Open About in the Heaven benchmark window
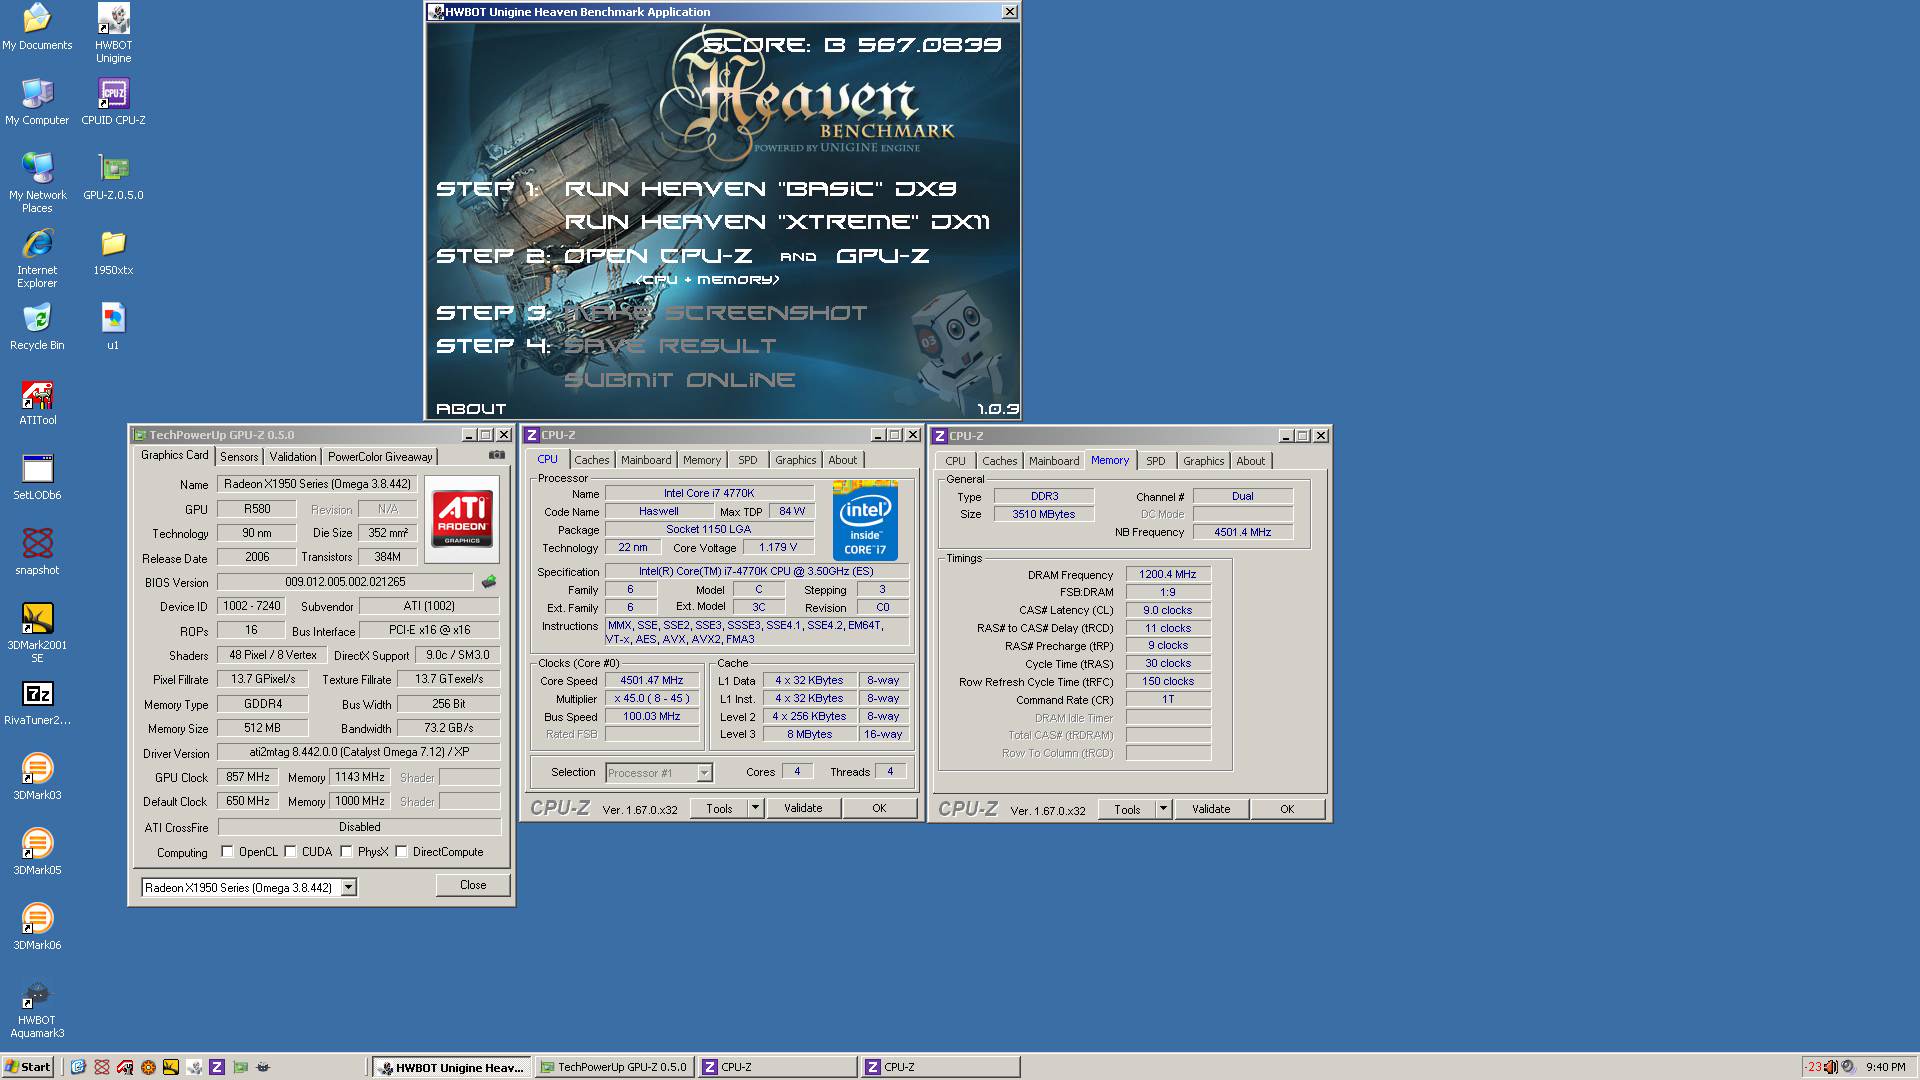The image size is (1920, 1080). [x=471, y=409]
